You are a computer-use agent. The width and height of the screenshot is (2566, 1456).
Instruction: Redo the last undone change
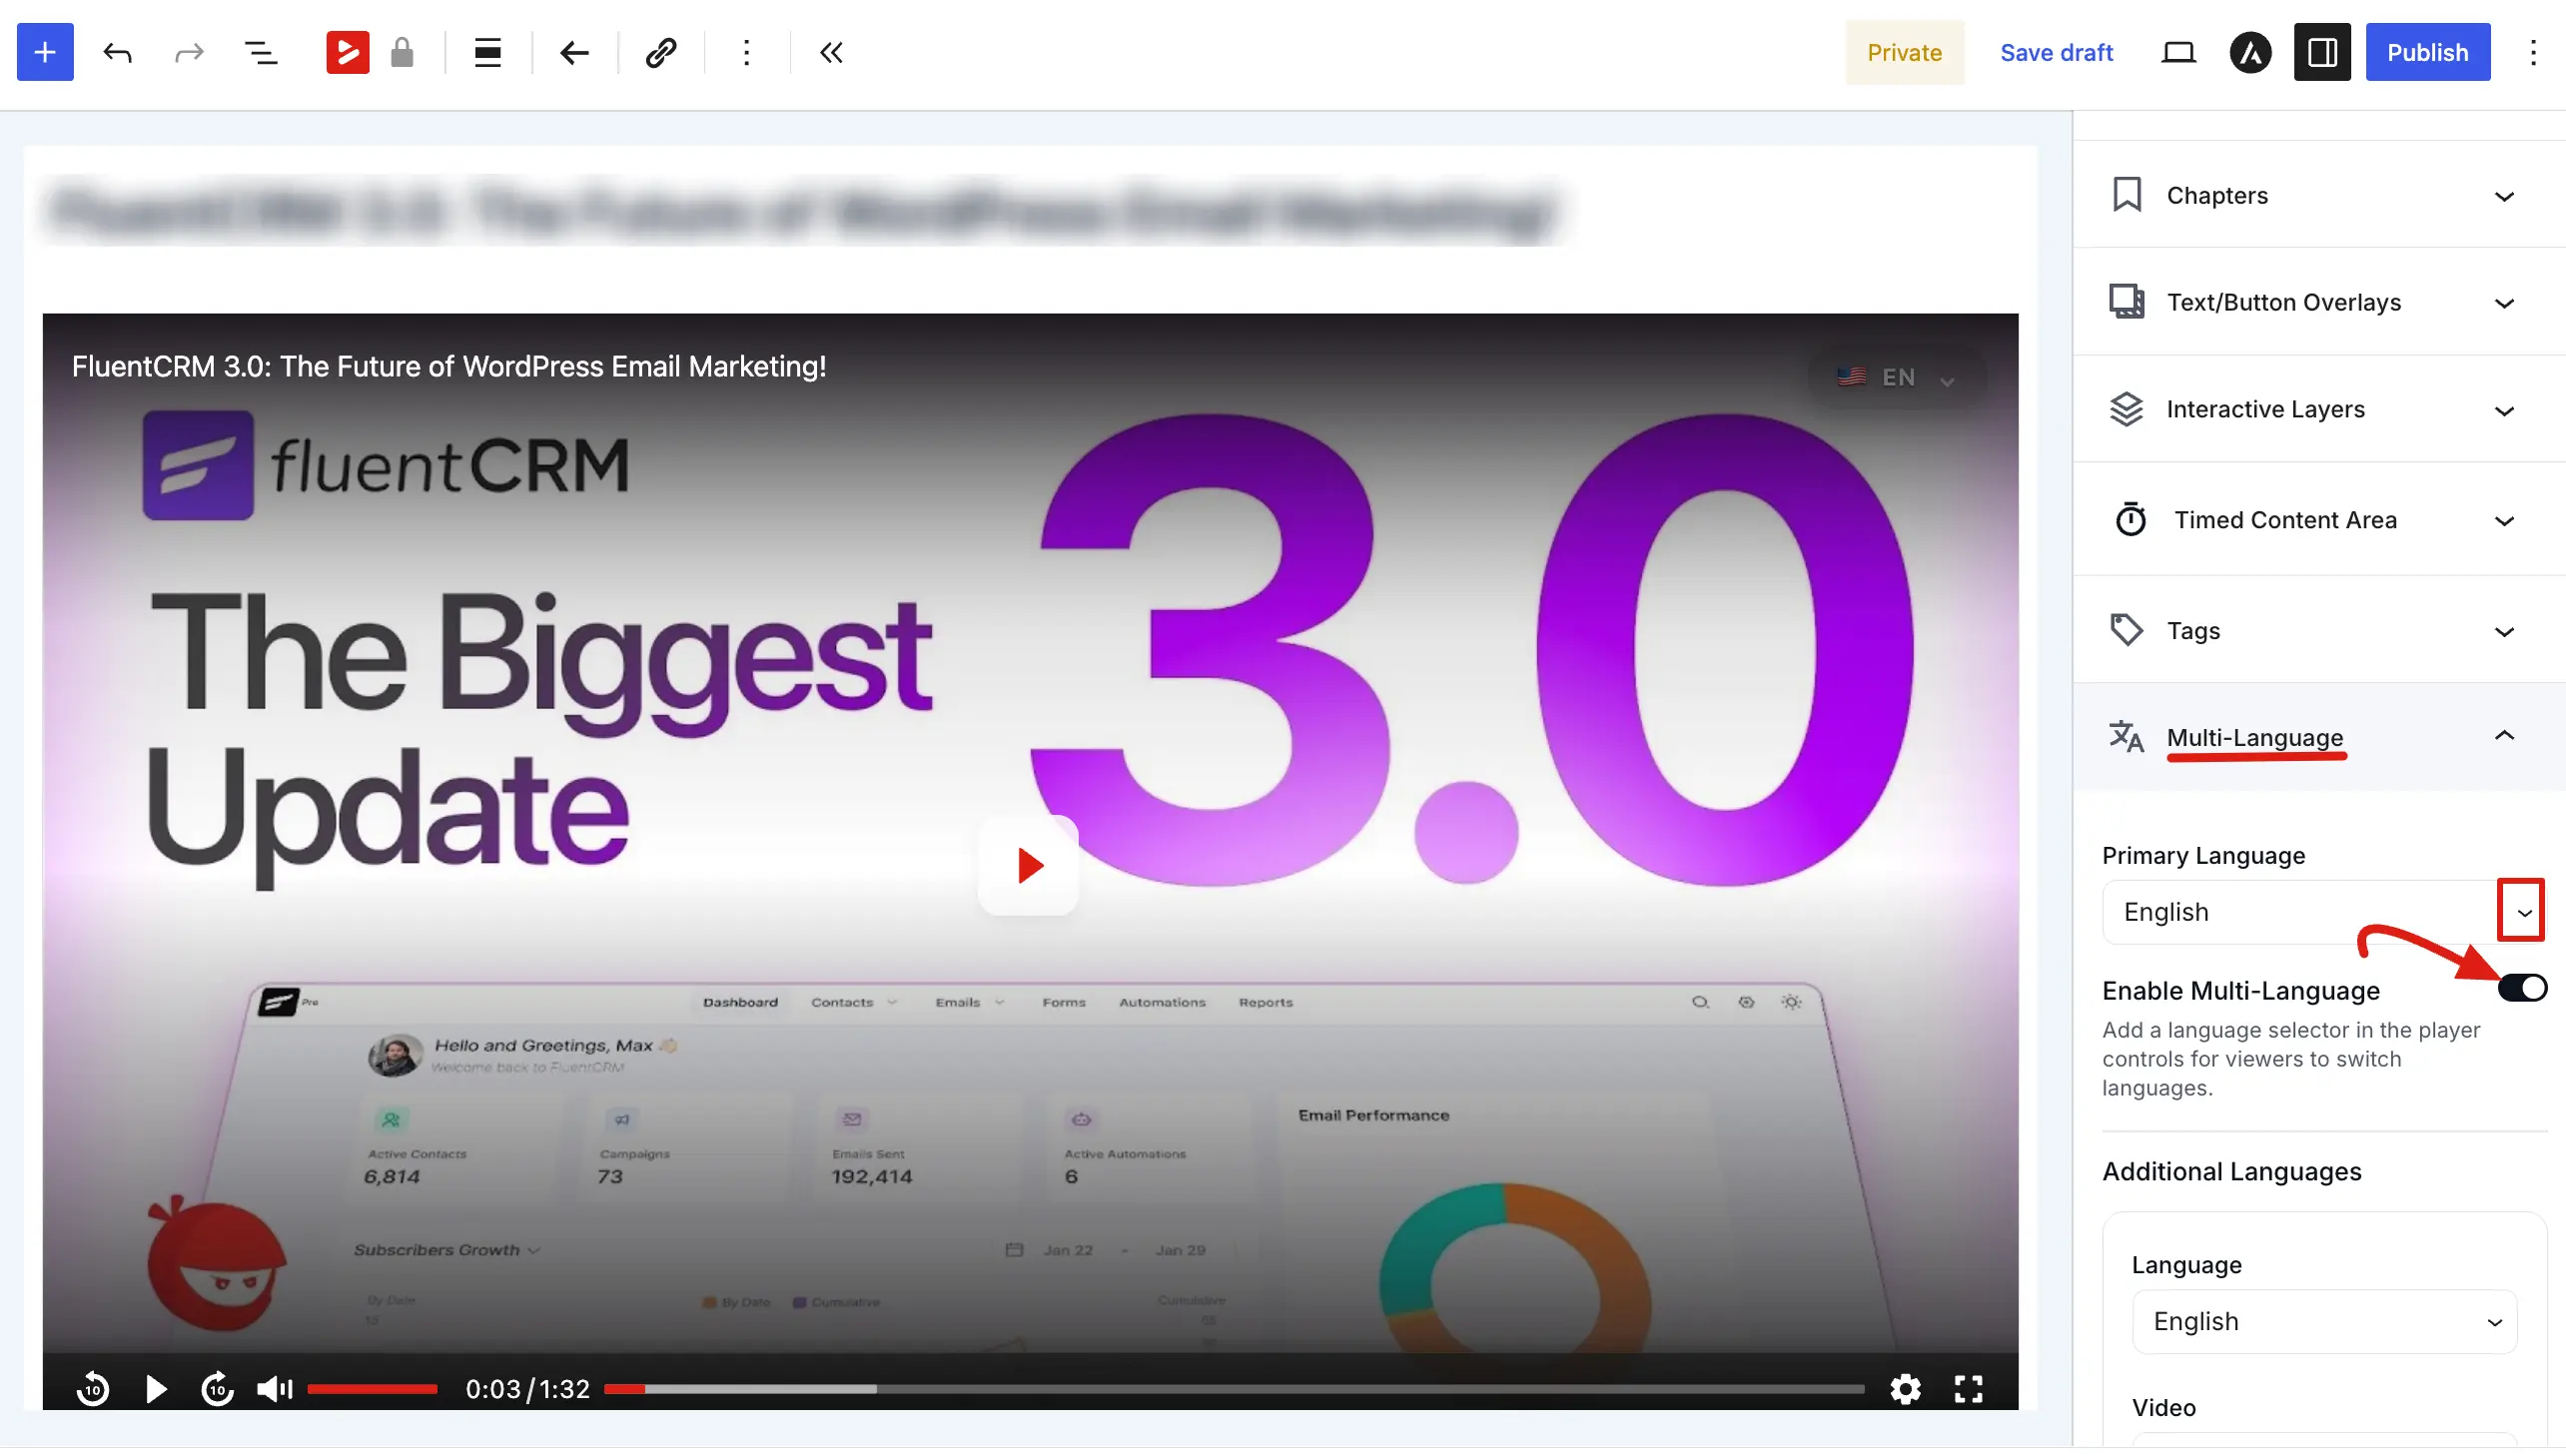click(189, 52)
